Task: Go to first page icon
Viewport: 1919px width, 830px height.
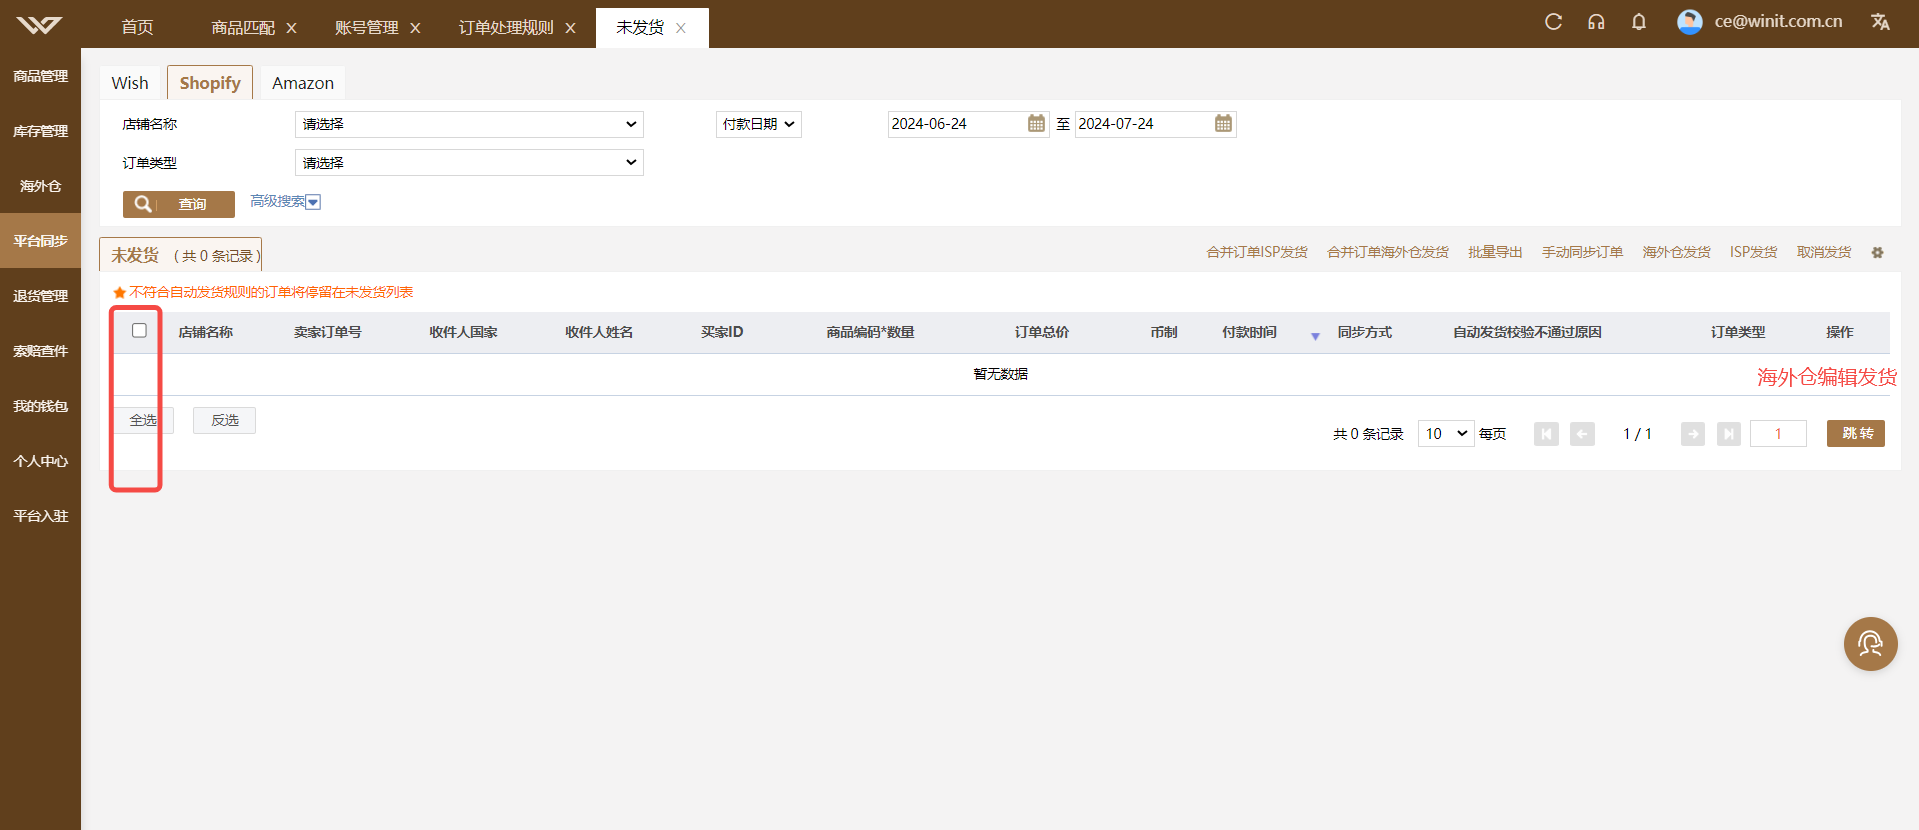Action: [1546, 434]
